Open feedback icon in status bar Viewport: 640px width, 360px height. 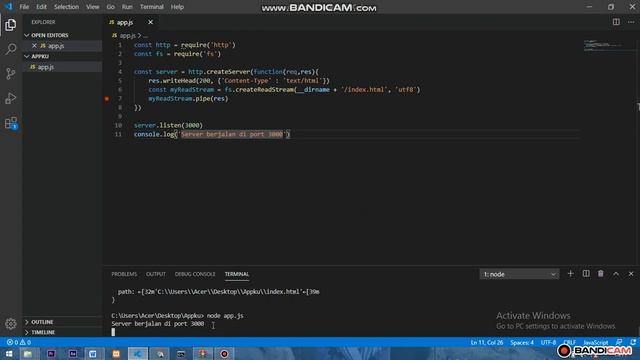point(619,342)
